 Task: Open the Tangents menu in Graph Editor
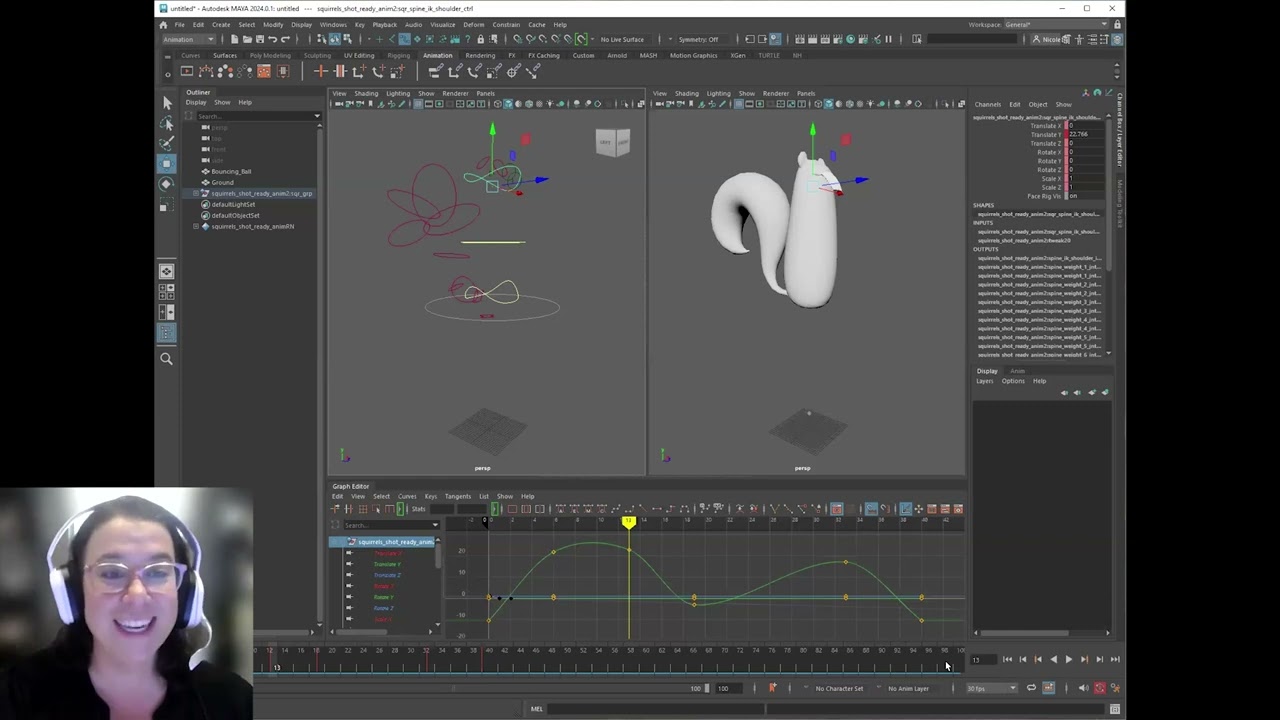pyautogui.click(x=458, y=496)
